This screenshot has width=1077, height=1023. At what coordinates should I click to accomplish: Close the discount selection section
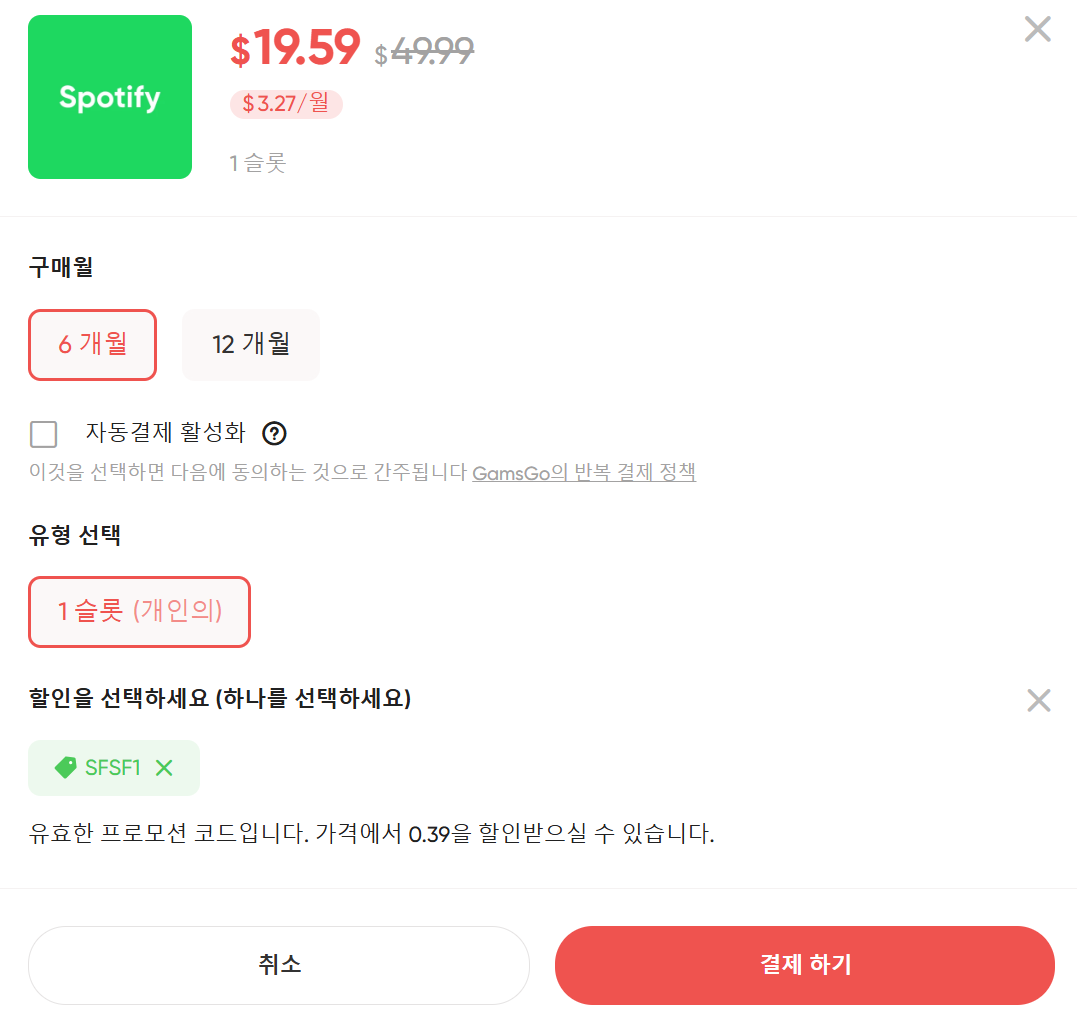click(x=1038, y=701)
